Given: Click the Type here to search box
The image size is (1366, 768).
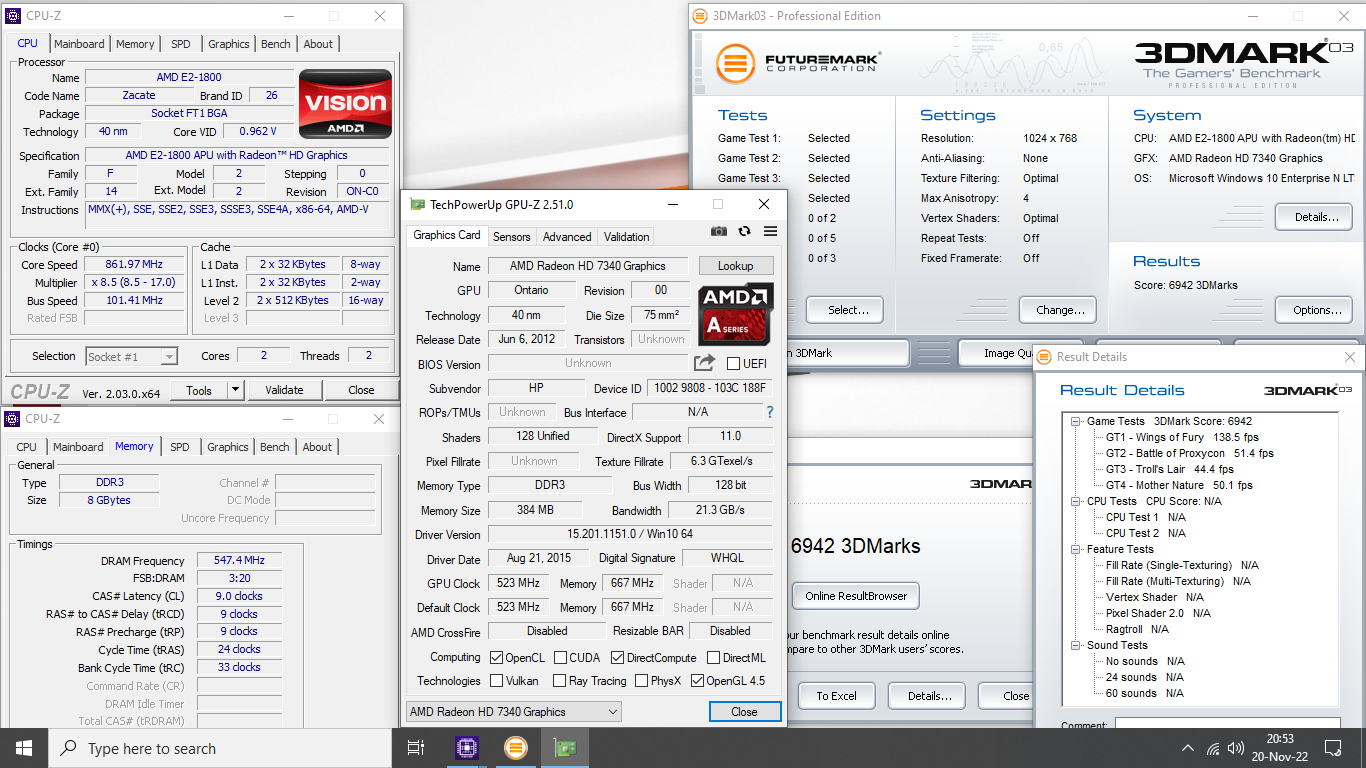Looking at the screenshot, I should 220,748.
